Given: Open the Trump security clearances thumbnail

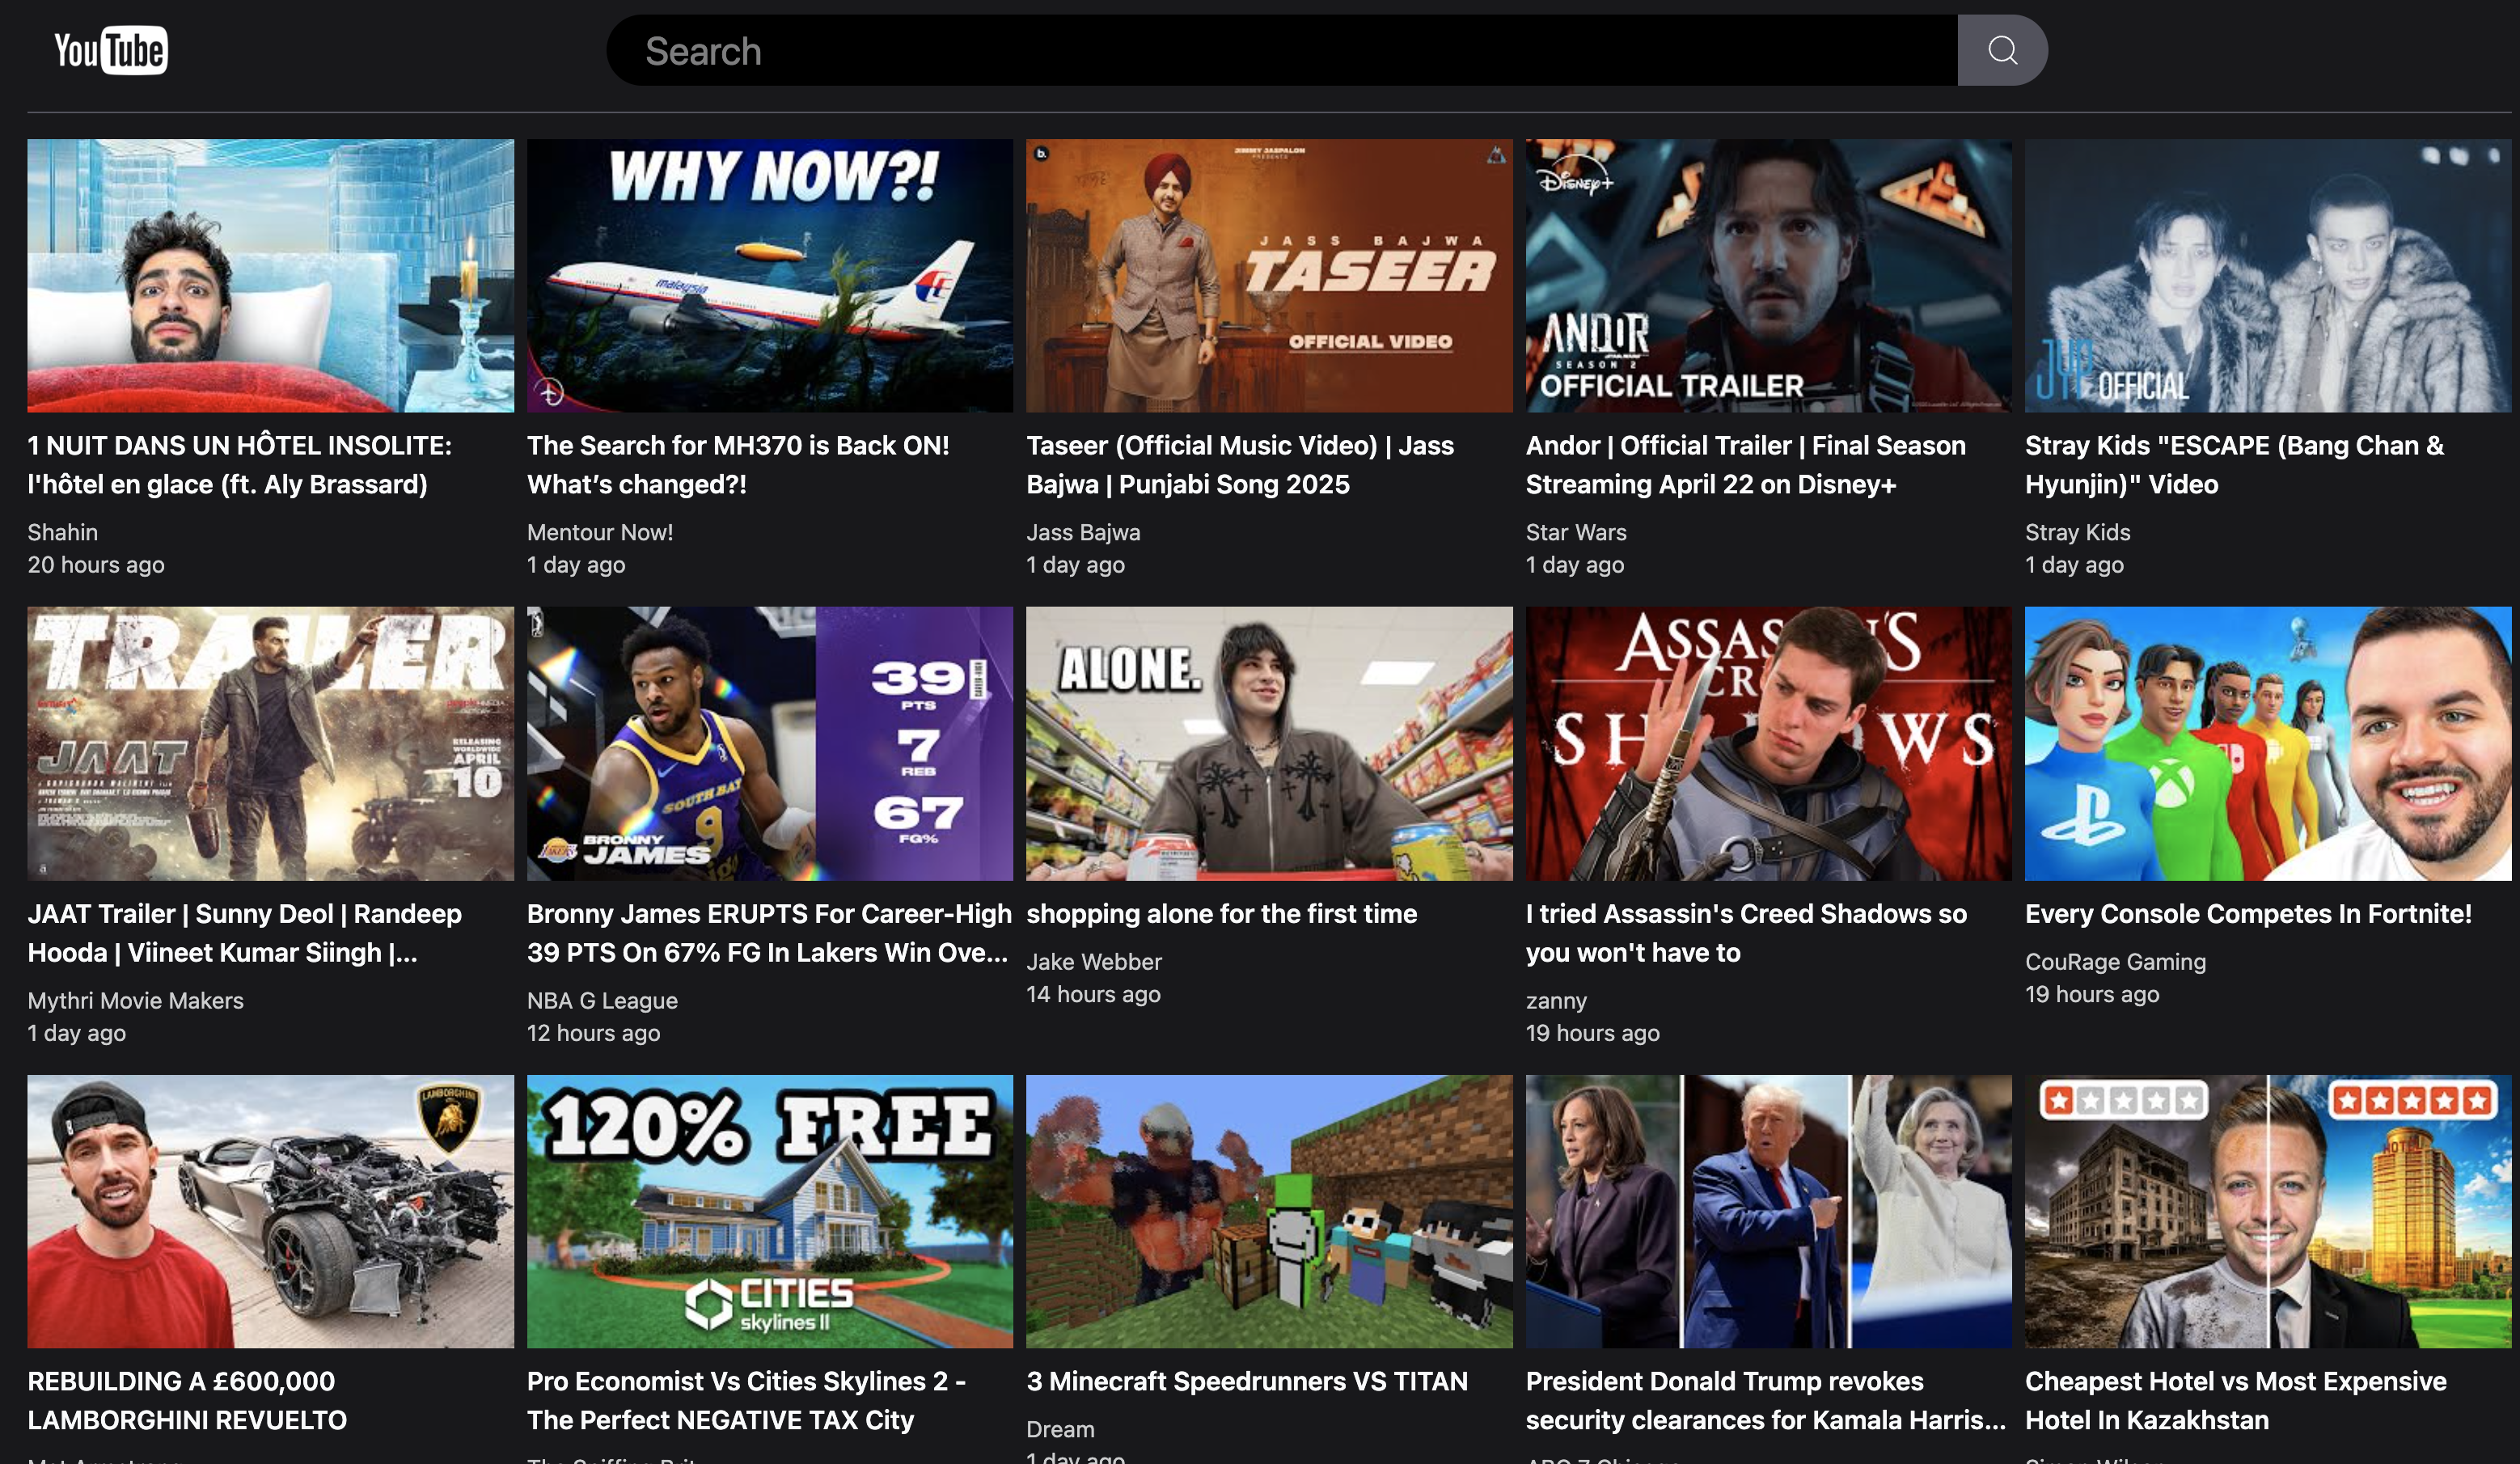Looking at the screenshot, I should pyautogui.click(x=1768, y=1211).
